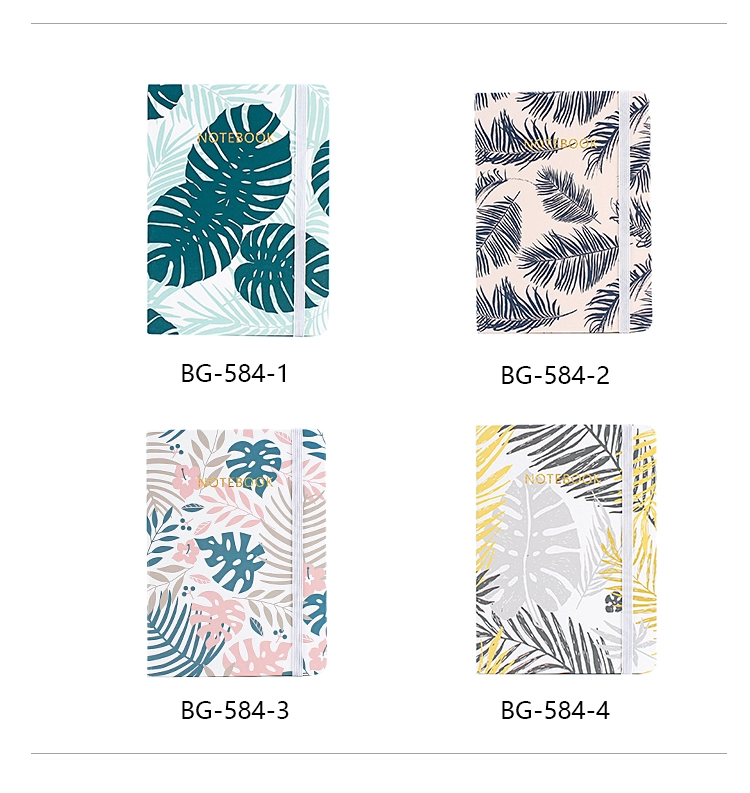Click gold NOTEBOOK text on yellow-grey notebook
Screen dimensions: 750x793
[x=563, y=478]
